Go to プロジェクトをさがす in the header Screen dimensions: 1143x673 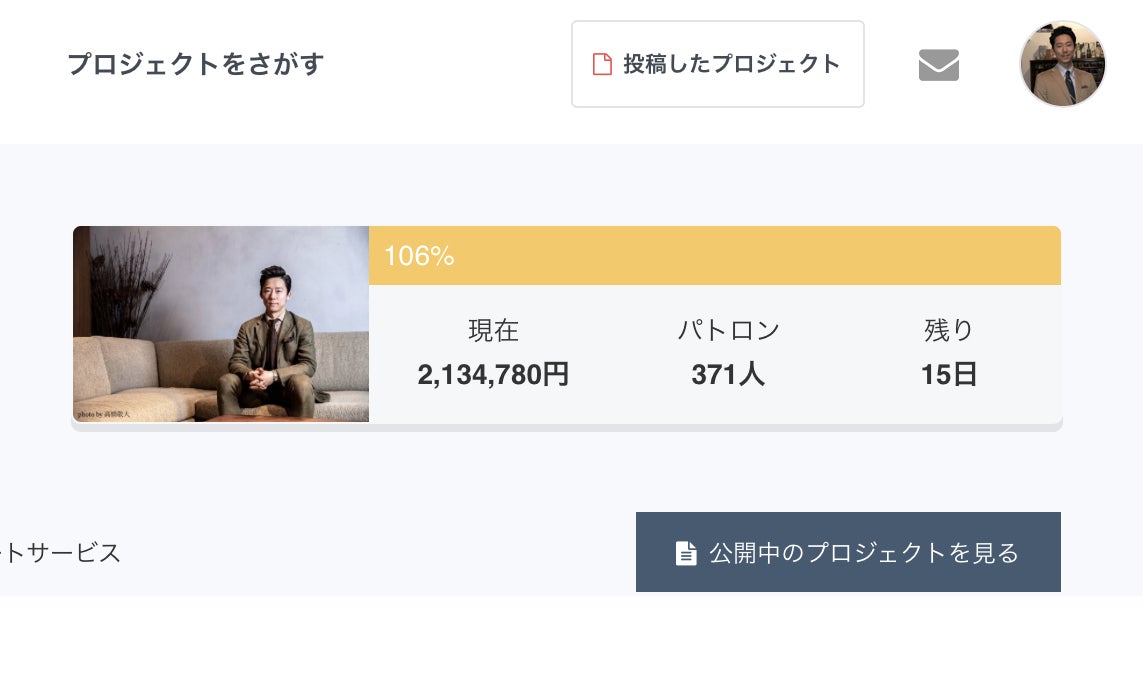196,64
